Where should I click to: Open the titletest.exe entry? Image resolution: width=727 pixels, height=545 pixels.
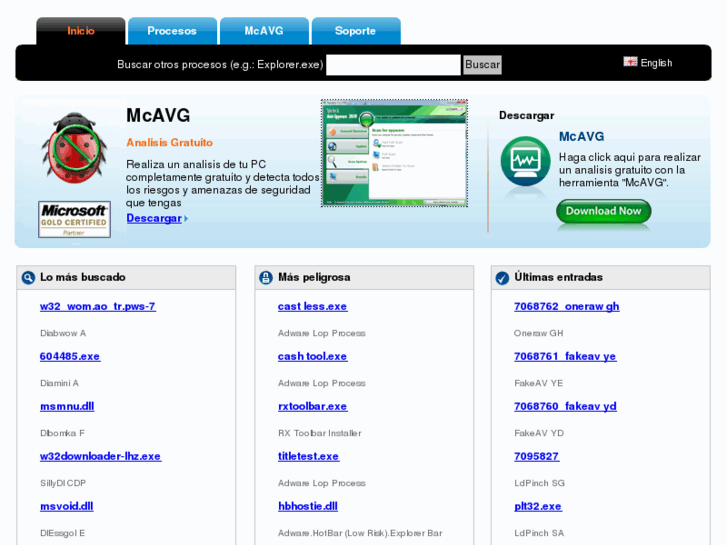coord(308,456)
